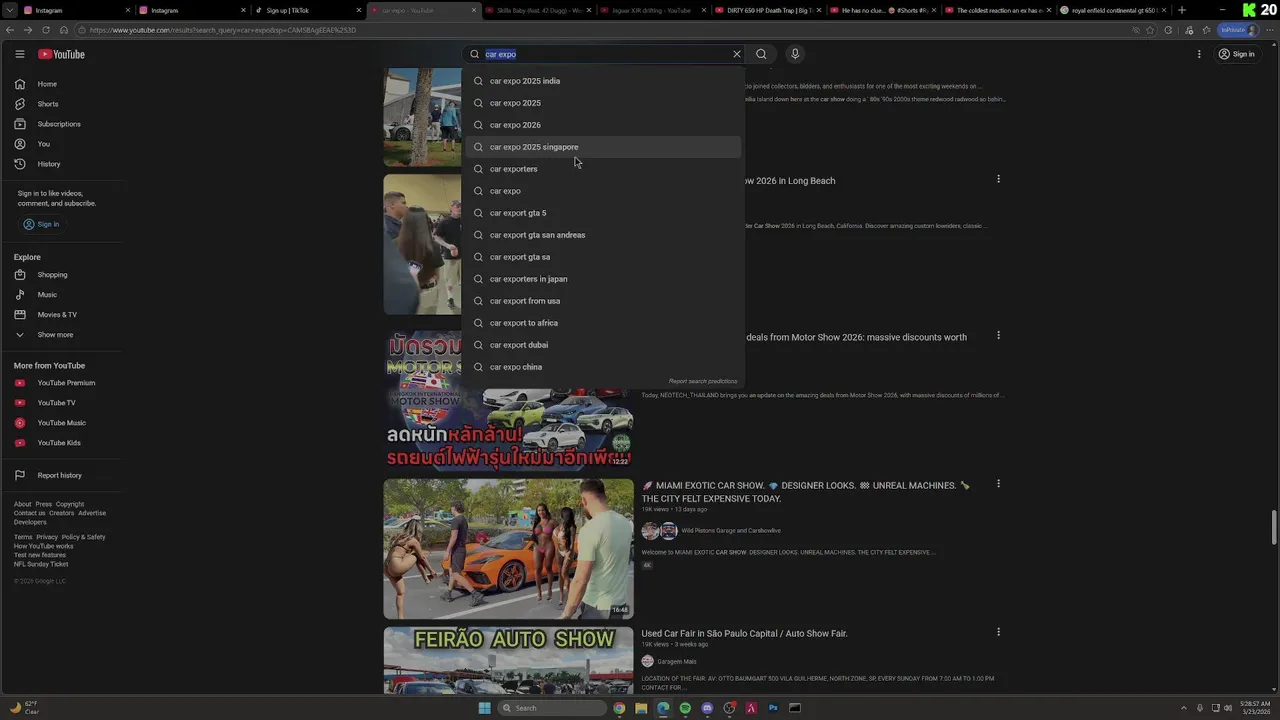Click the 'car expo' search input field

(605, 54)
